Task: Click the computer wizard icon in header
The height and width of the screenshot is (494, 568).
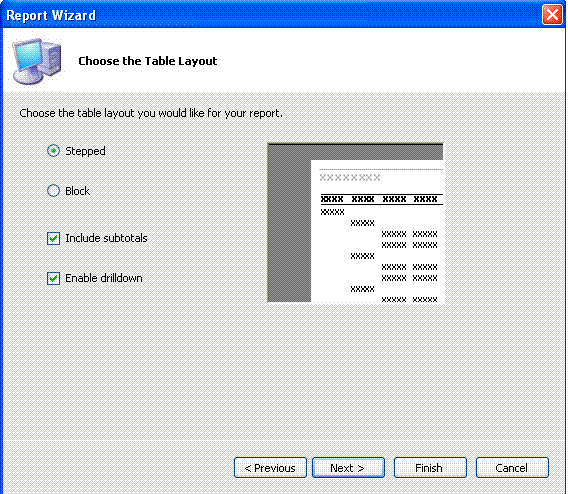Action: coord(37,61)
